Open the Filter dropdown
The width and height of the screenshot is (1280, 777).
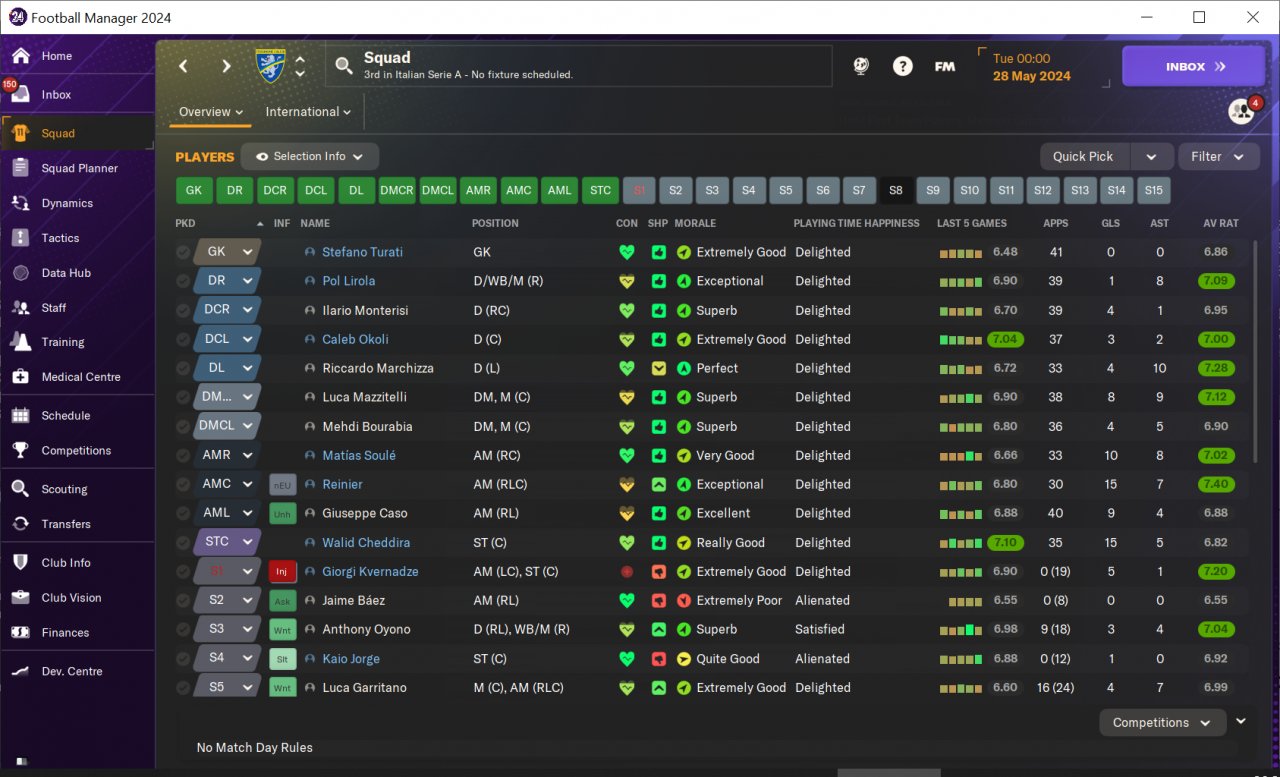[1218, 157]
